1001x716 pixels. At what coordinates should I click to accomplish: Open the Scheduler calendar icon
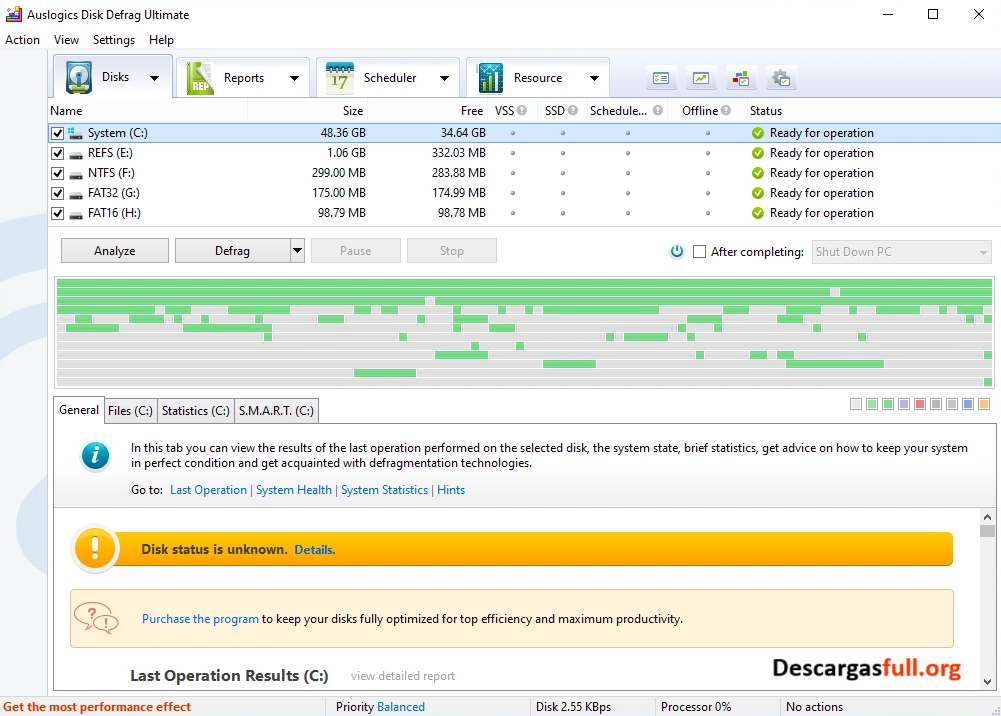click(x=341, y=77)
